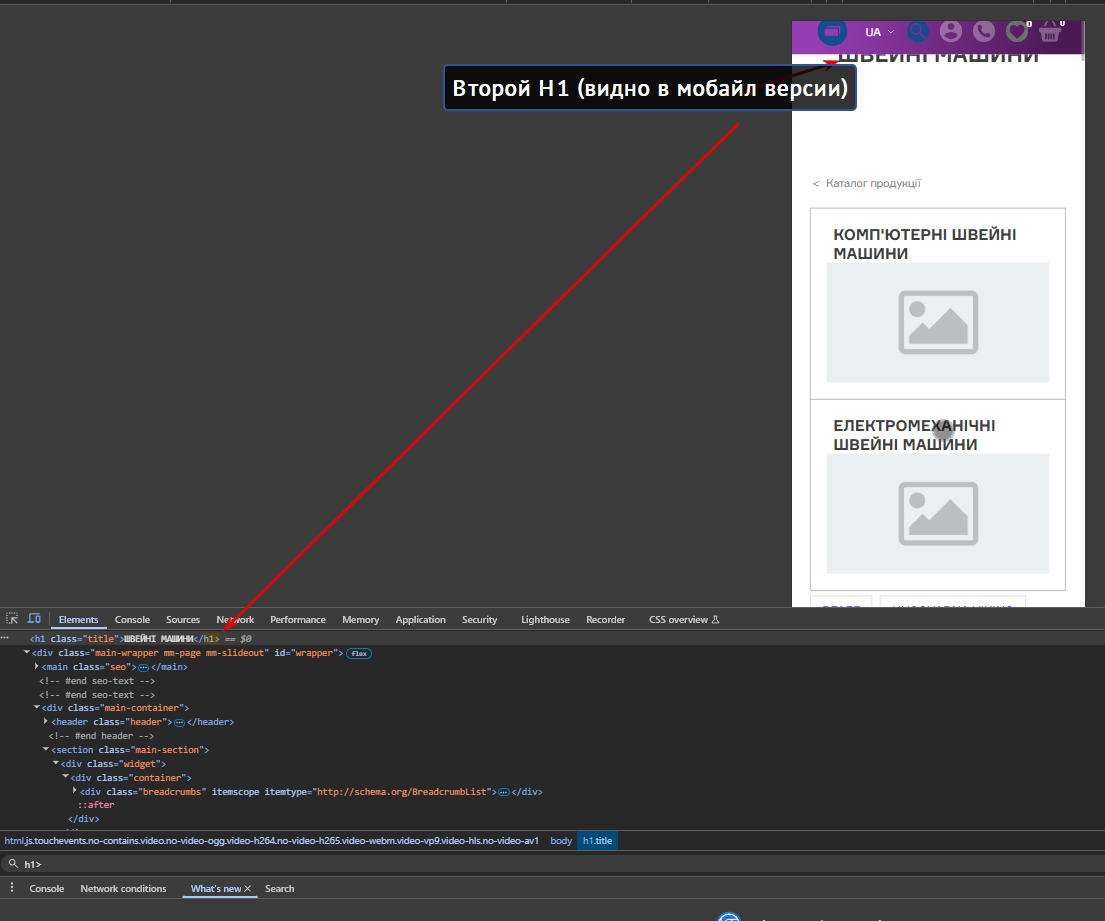Open the Sources panel tab
The width and height of the screenshot is (1105, 921).
pos(183,619)
